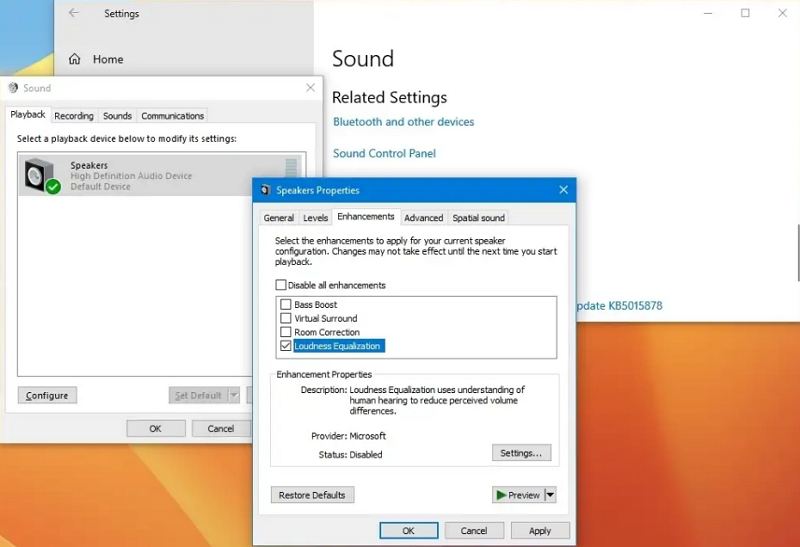Open Bluetooth and other devices link

click(x=404, y=122)
